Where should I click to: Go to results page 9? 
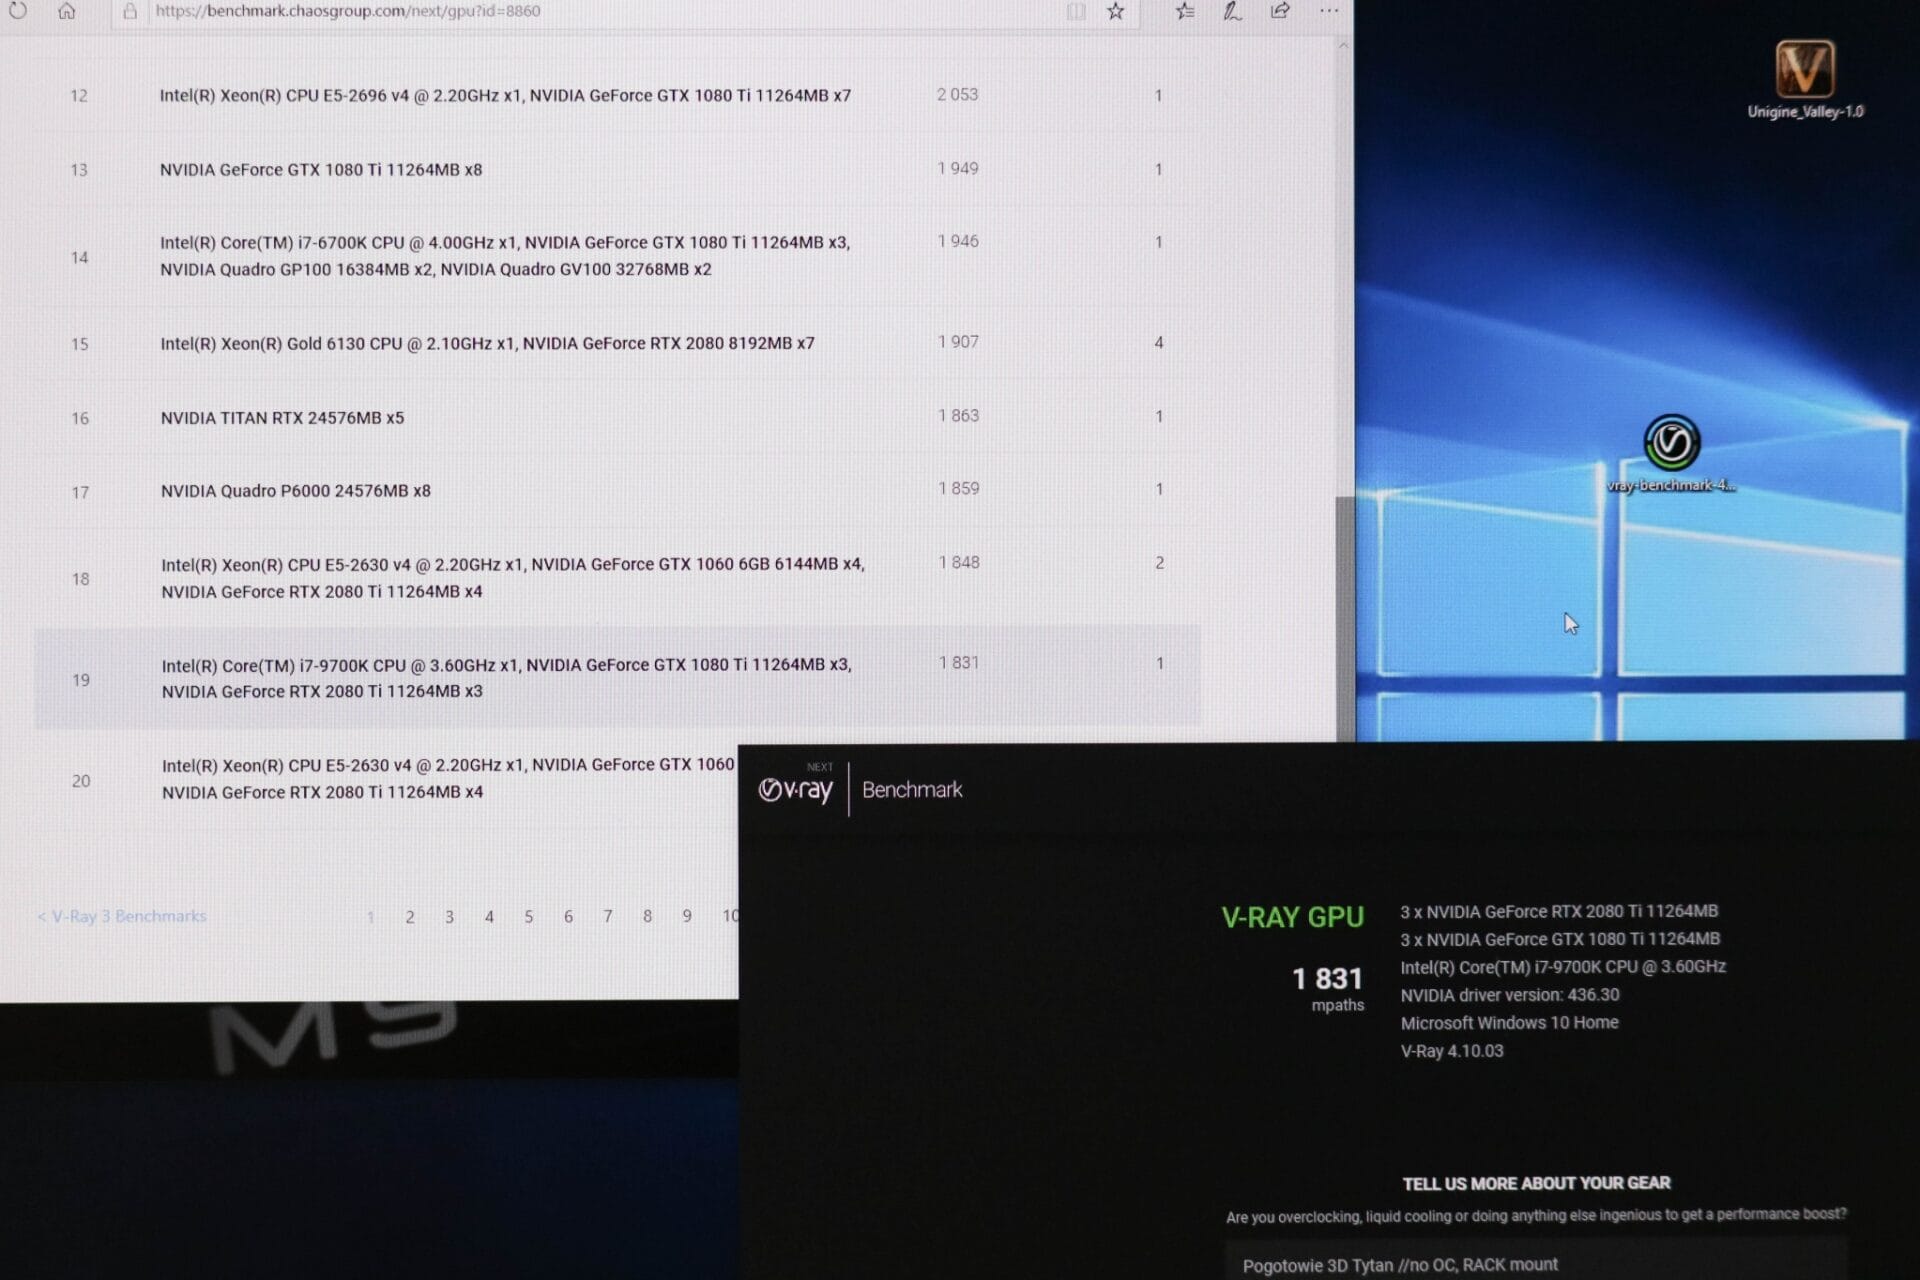pos(687,916)
